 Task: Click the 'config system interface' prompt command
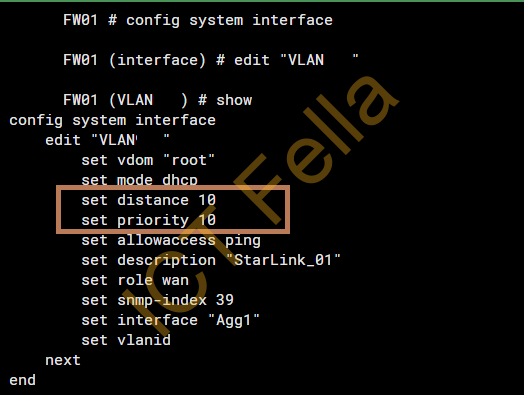(229, 20)
